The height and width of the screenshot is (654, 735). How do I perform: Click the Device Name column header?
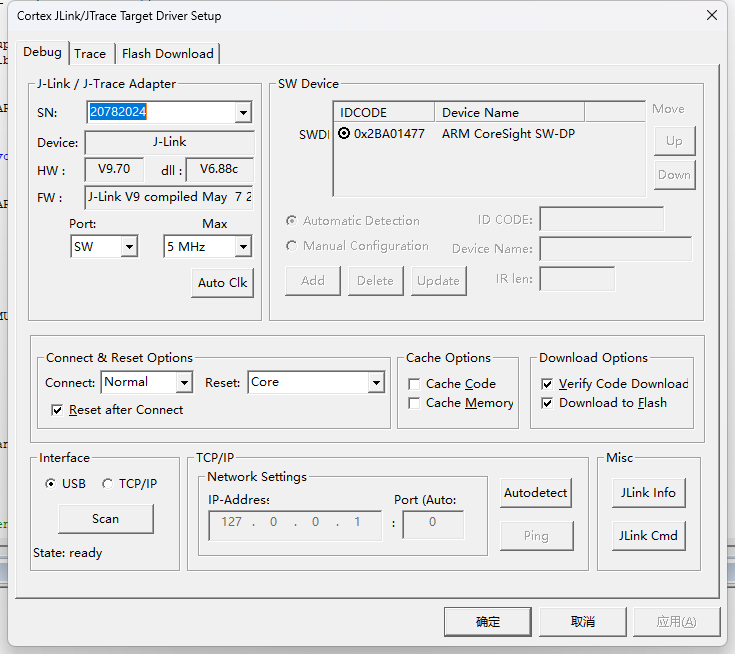click(x=510, y=113)
